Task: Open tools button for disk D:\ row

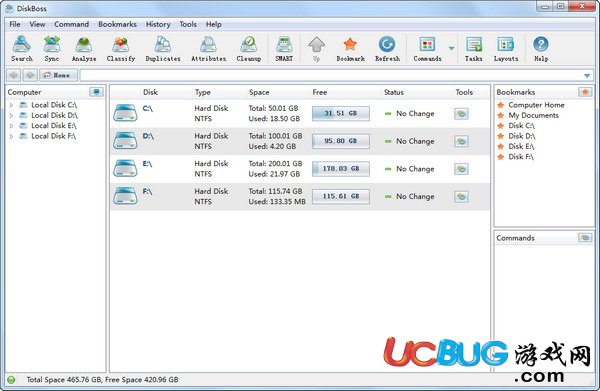Action: pyautogui.click(x=461, y=141)
